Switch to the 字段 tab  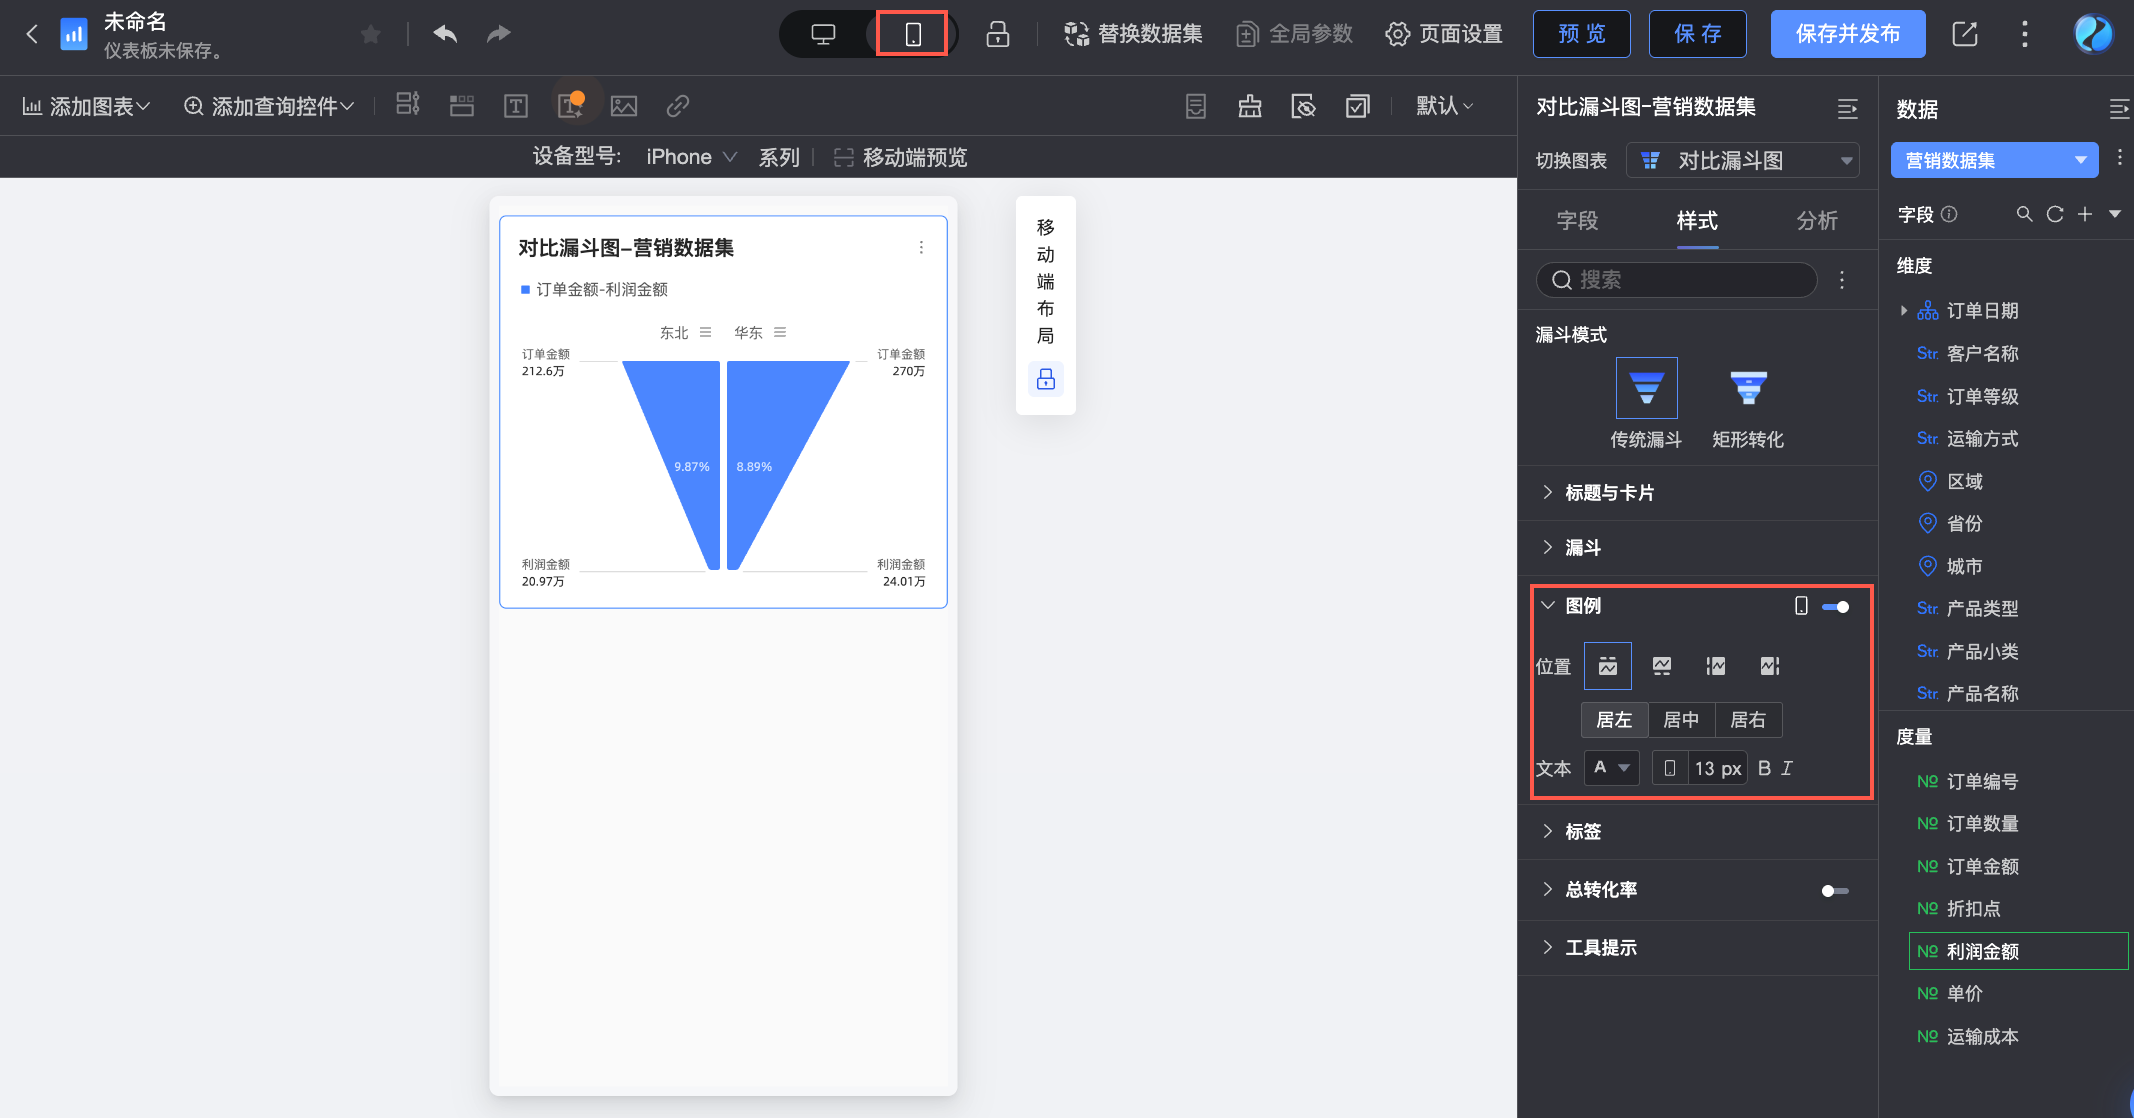[x=1577, y=221]
